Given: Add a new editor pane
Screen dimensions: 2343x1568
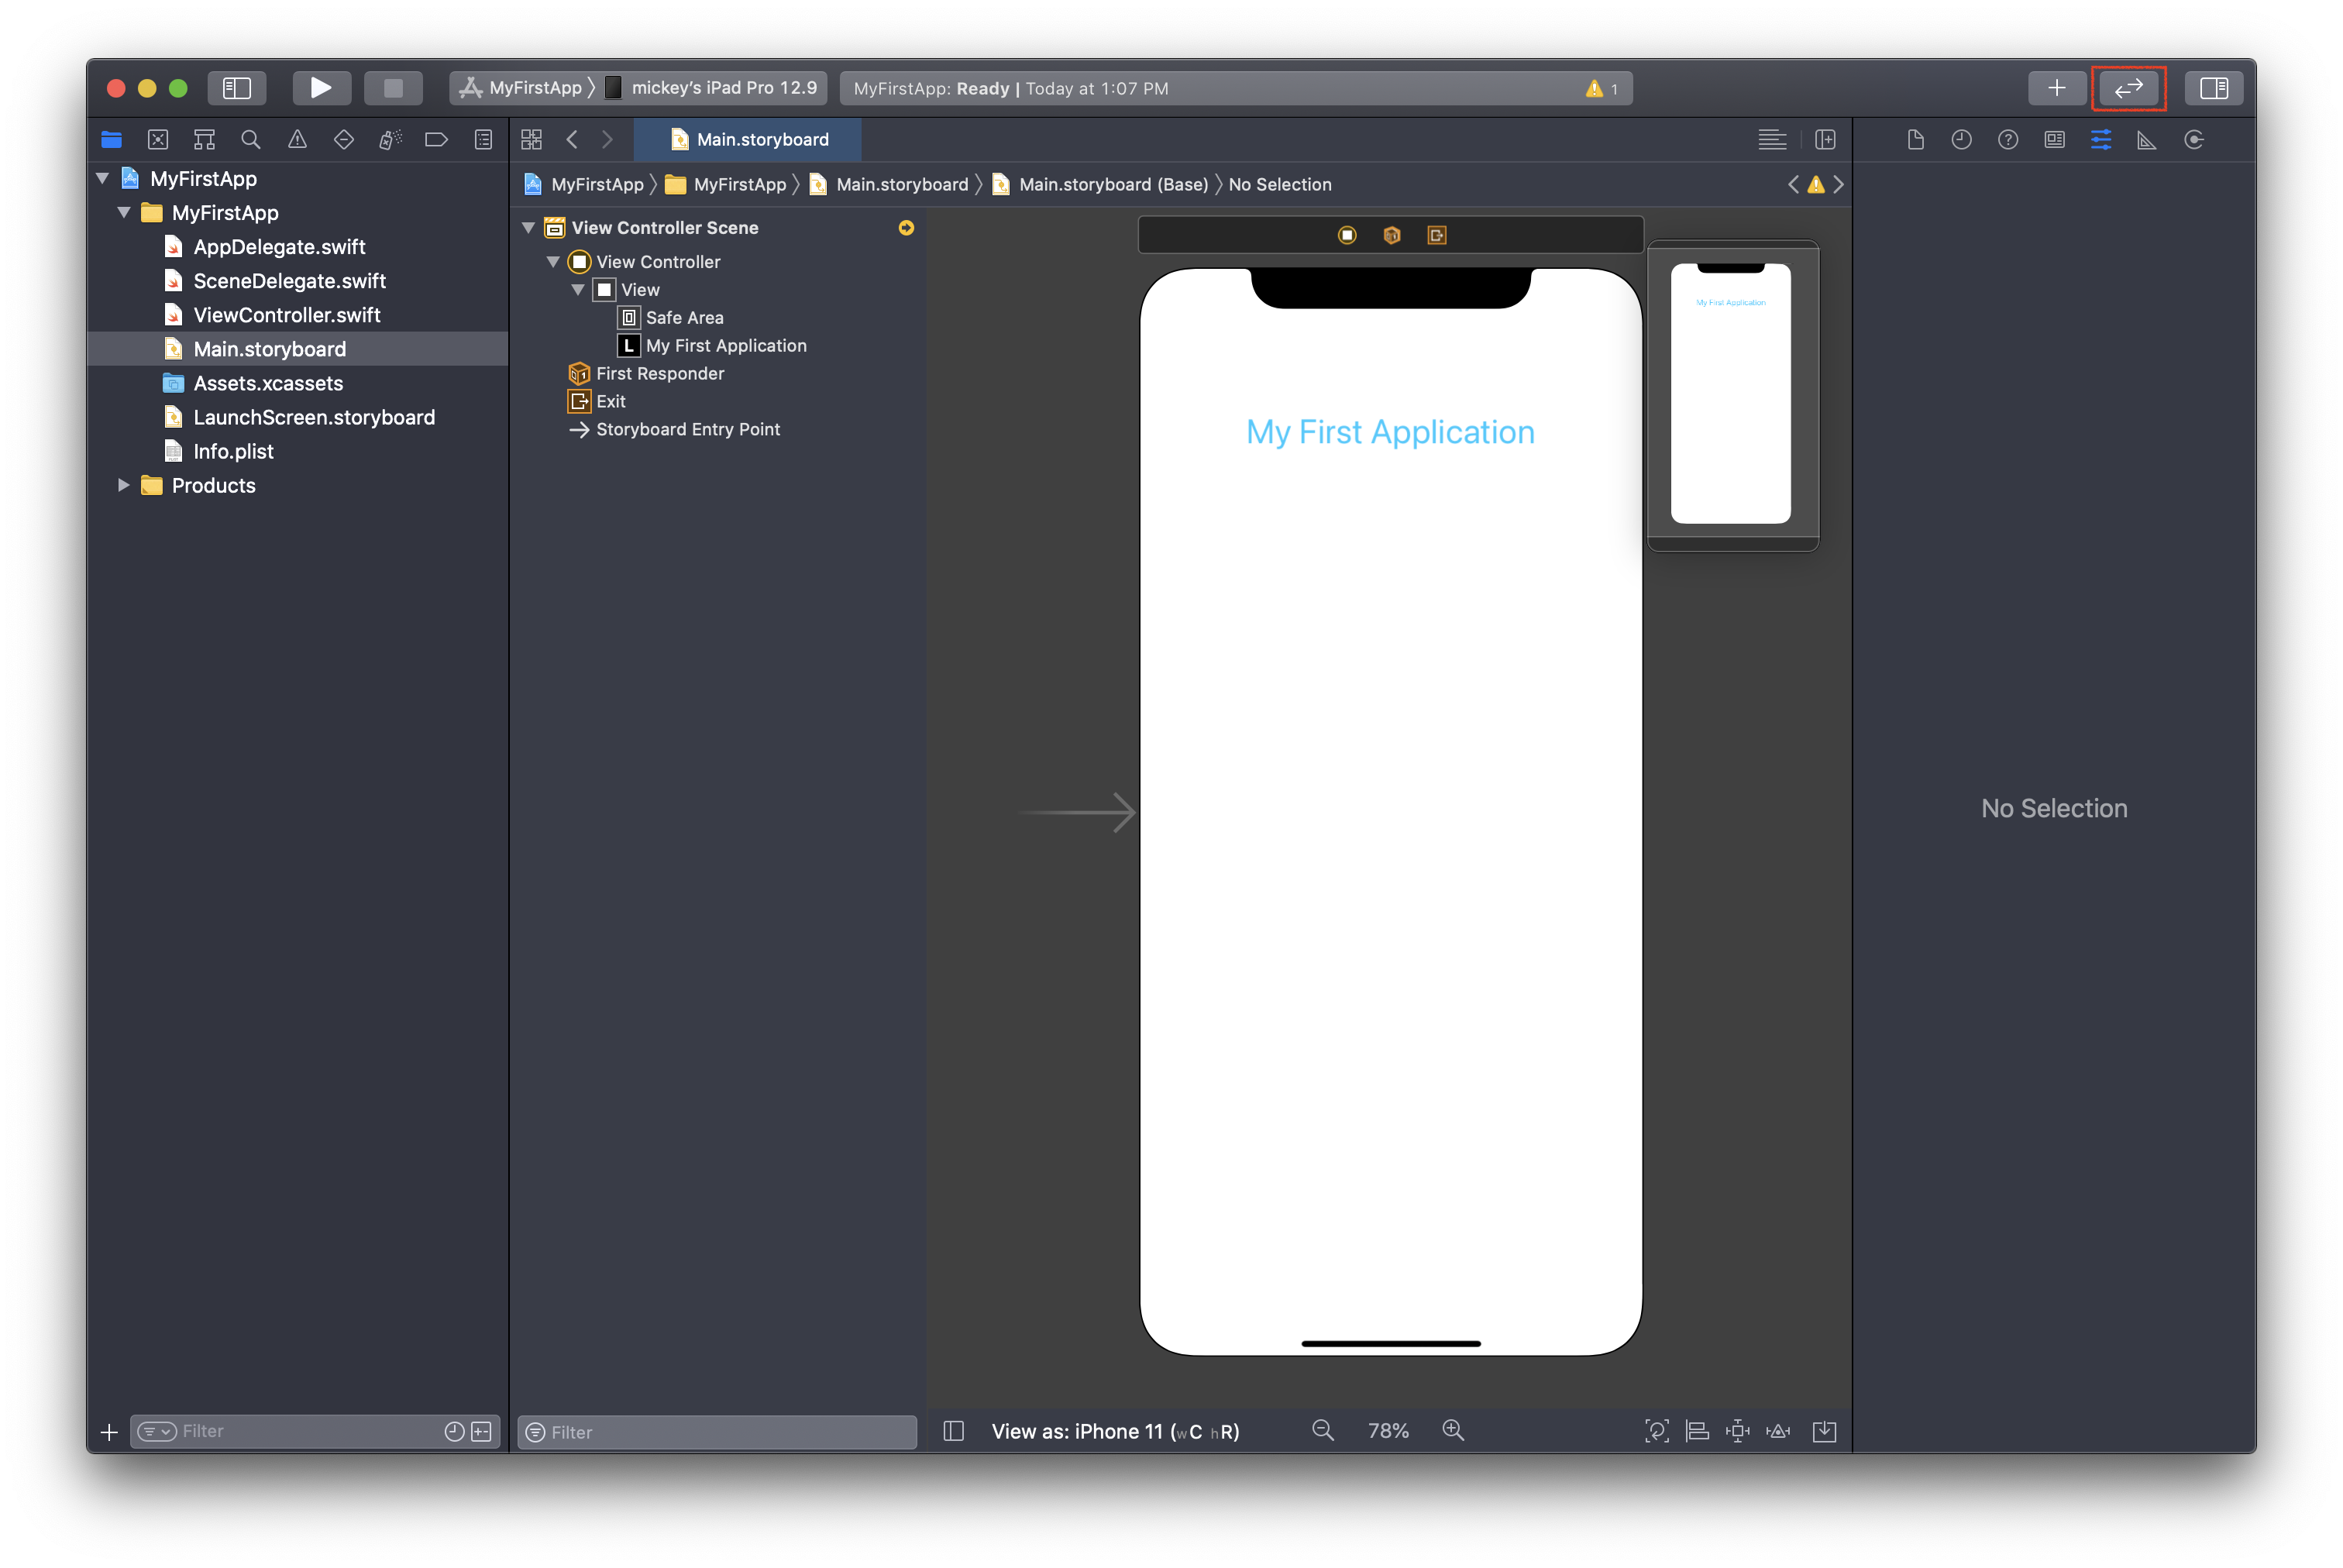Looking at the screenshot, I should (x=1825, y=139).
